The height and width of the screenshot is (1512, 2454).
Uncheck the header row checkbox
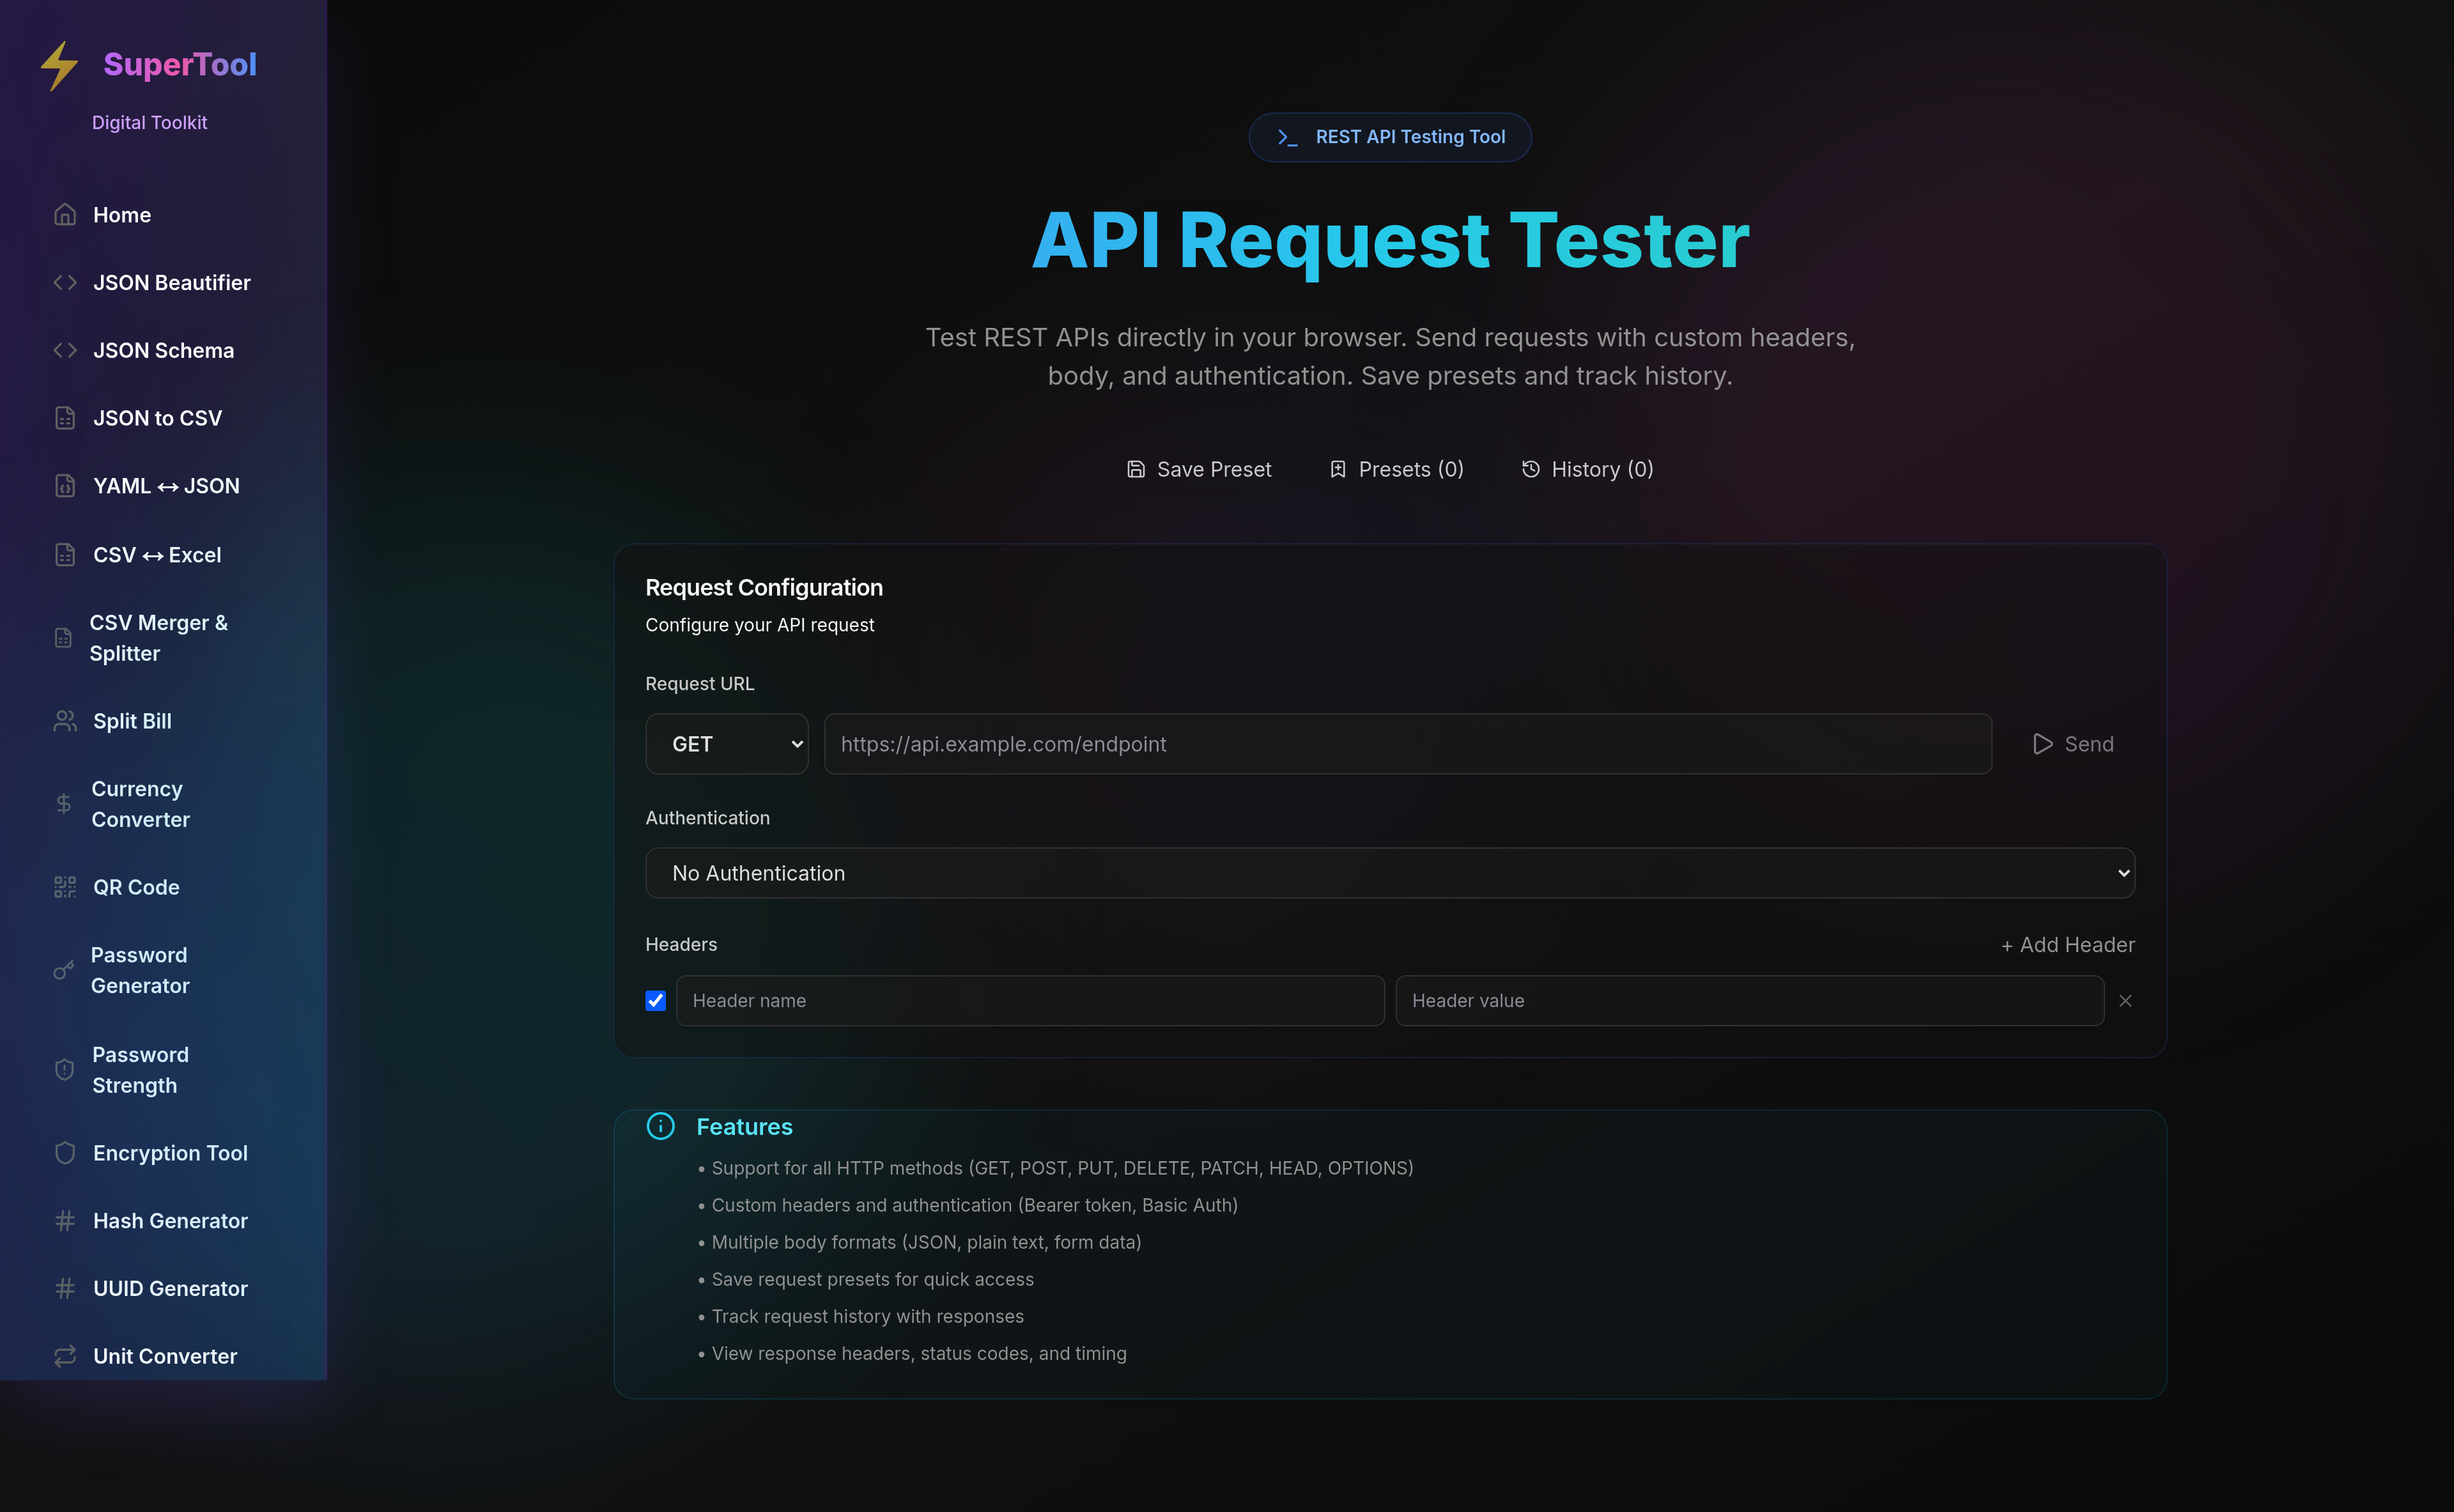click(x=655, y=1000)
